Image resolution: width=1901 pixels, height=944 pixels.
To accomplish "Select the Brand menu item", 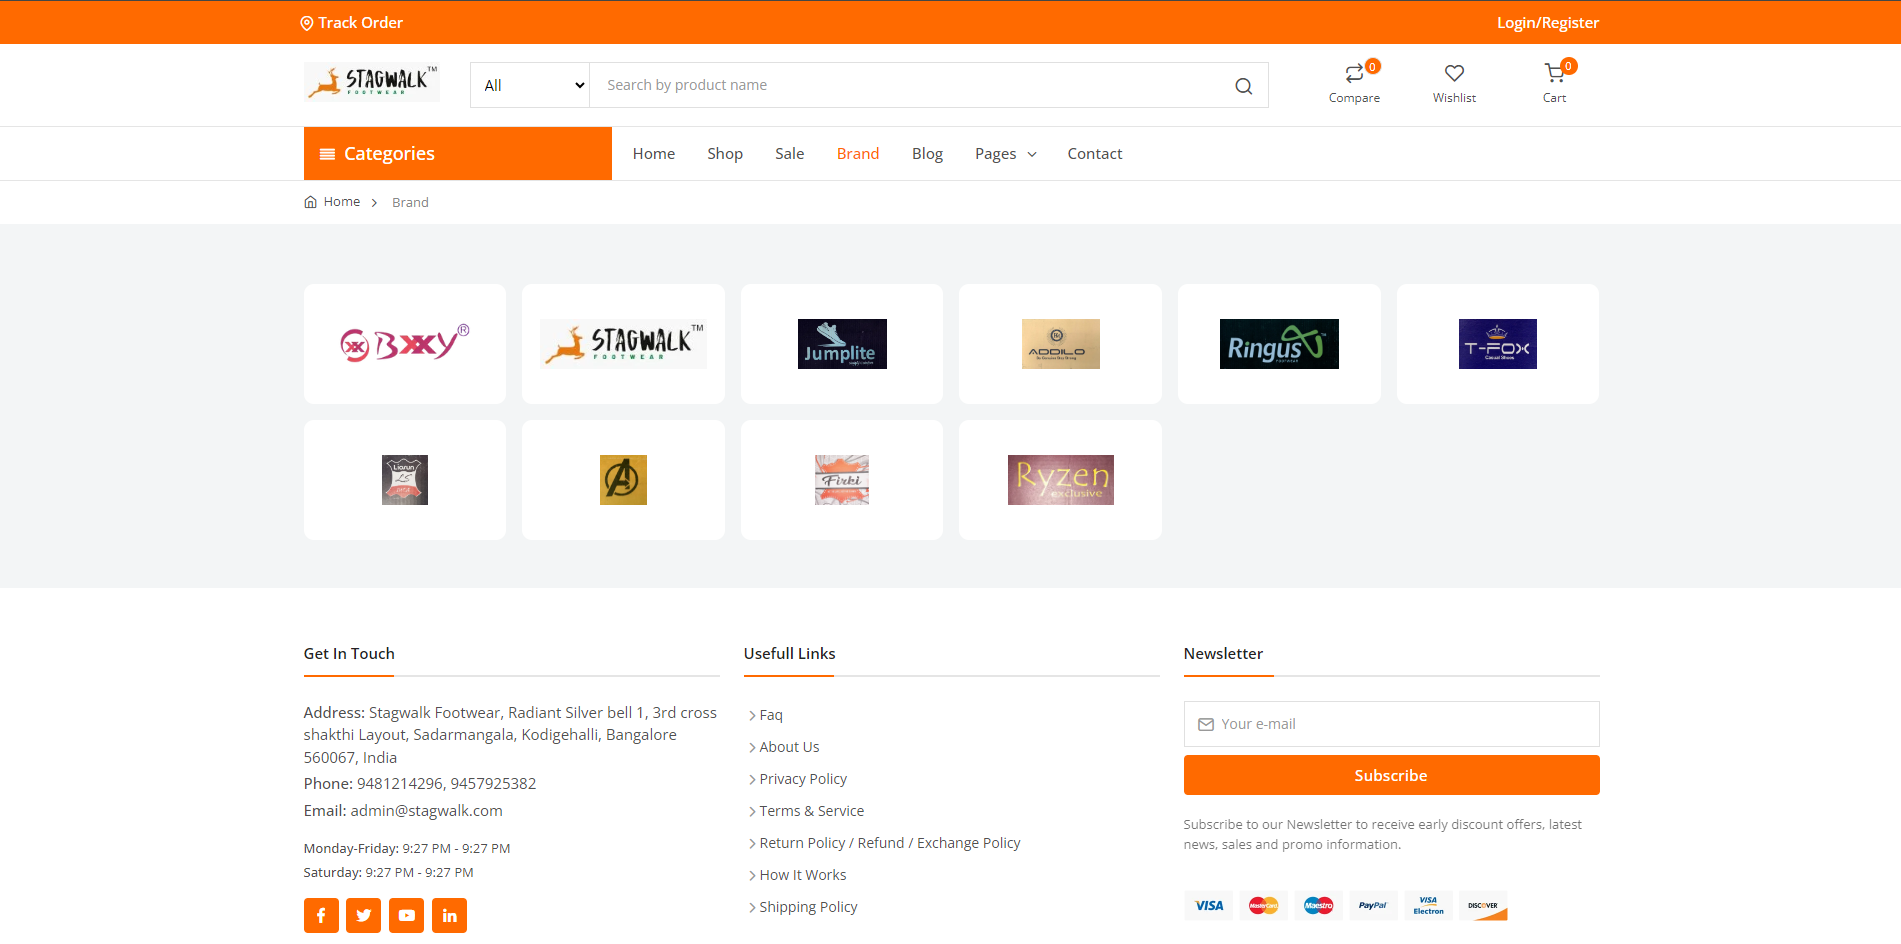I will [858, 154].
